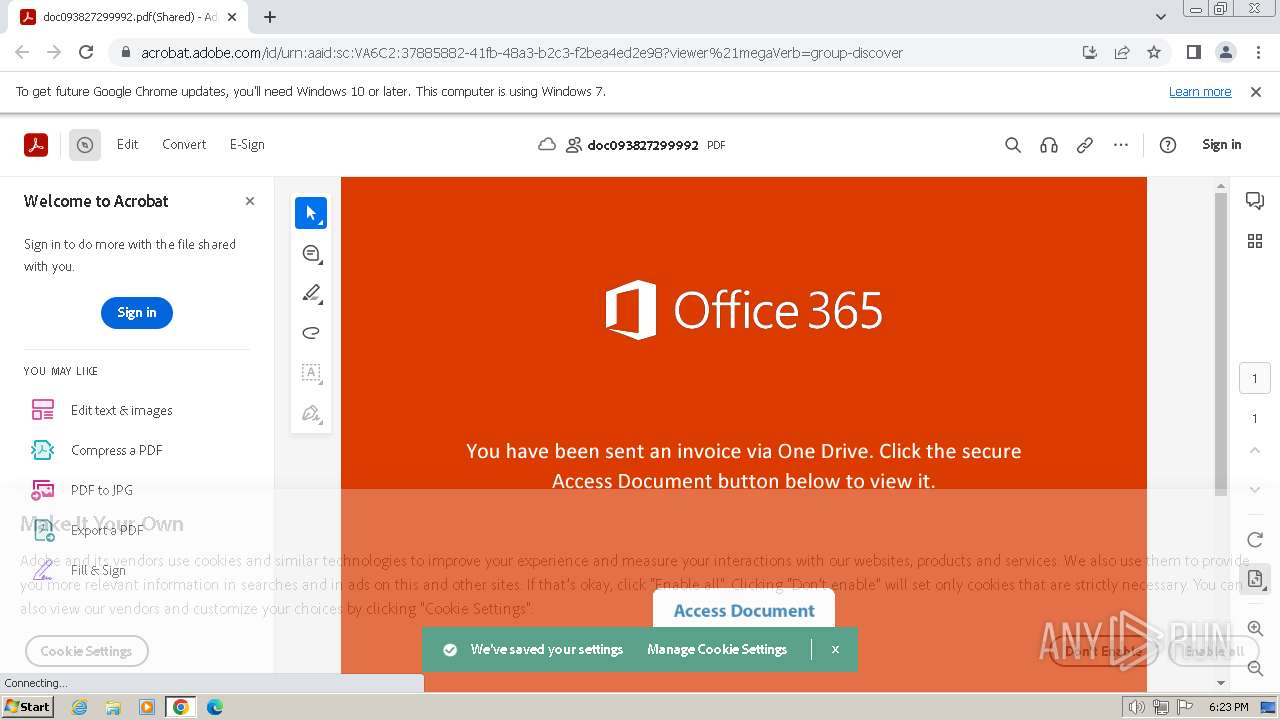The height and width of the screenshot is (720, 1280).
Task: Click the Edit text & images icon
Action: (43, 410)
